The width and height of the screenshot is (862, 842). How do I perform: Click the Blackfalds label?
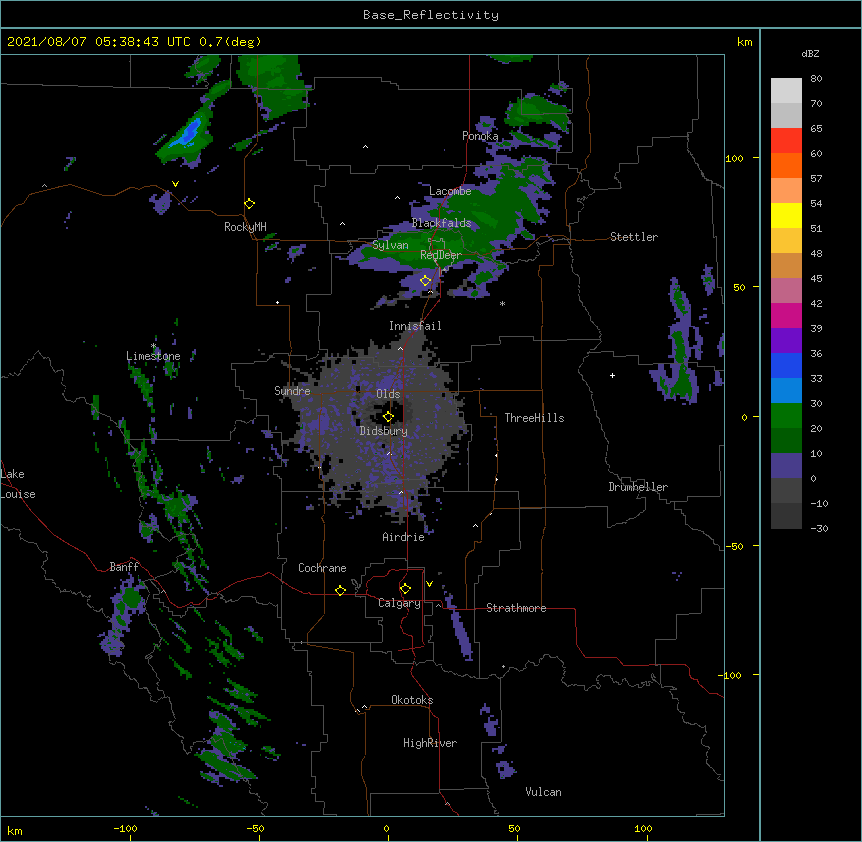[x=441, y=223]
